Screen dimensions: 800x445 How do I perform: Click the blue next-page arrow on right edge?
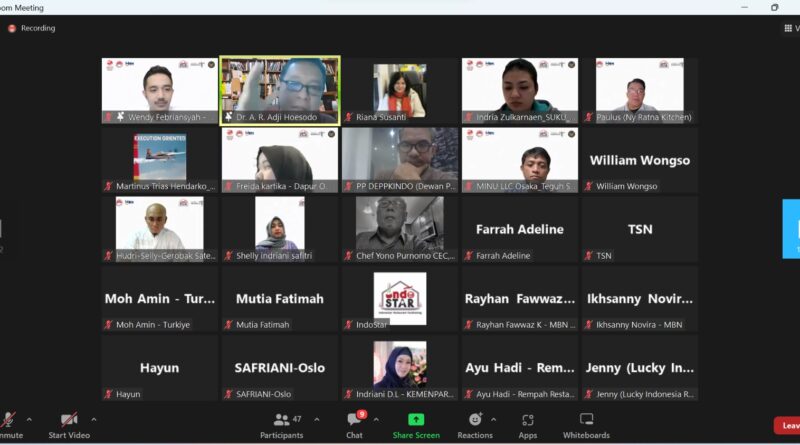point(792,229)
